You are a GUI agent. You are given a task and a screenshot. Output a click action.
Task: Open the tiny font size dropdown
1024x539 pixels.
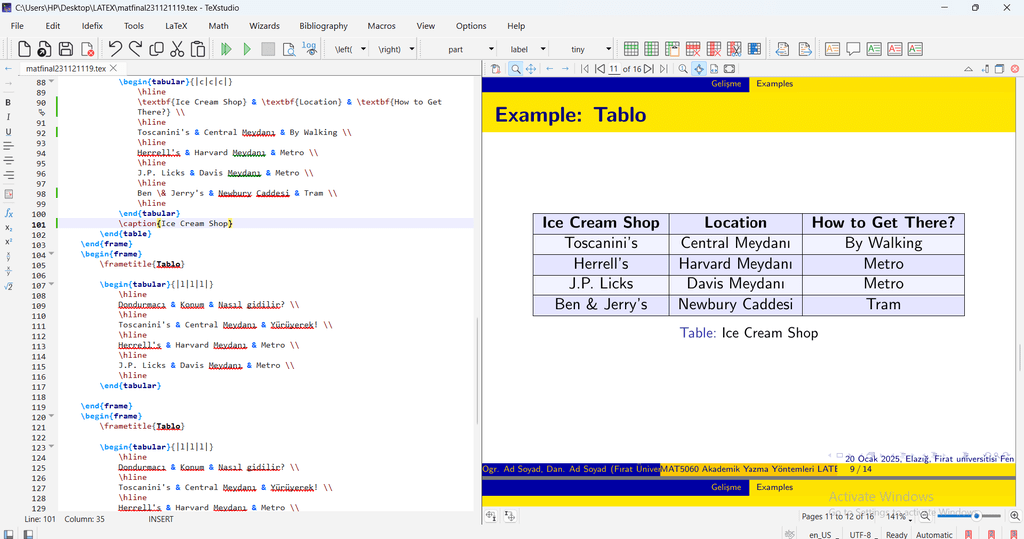(x=608, y=49)
